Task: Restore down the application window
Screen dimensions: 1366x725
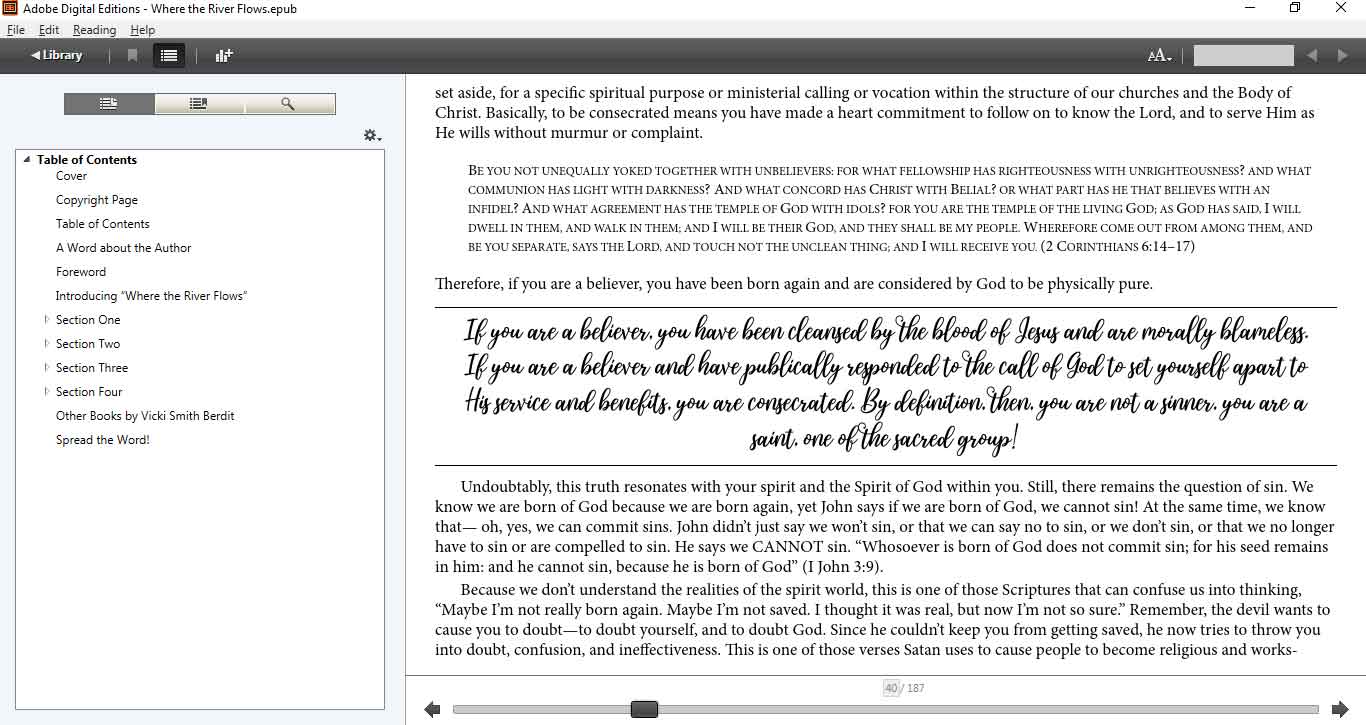Action: 1295,8
